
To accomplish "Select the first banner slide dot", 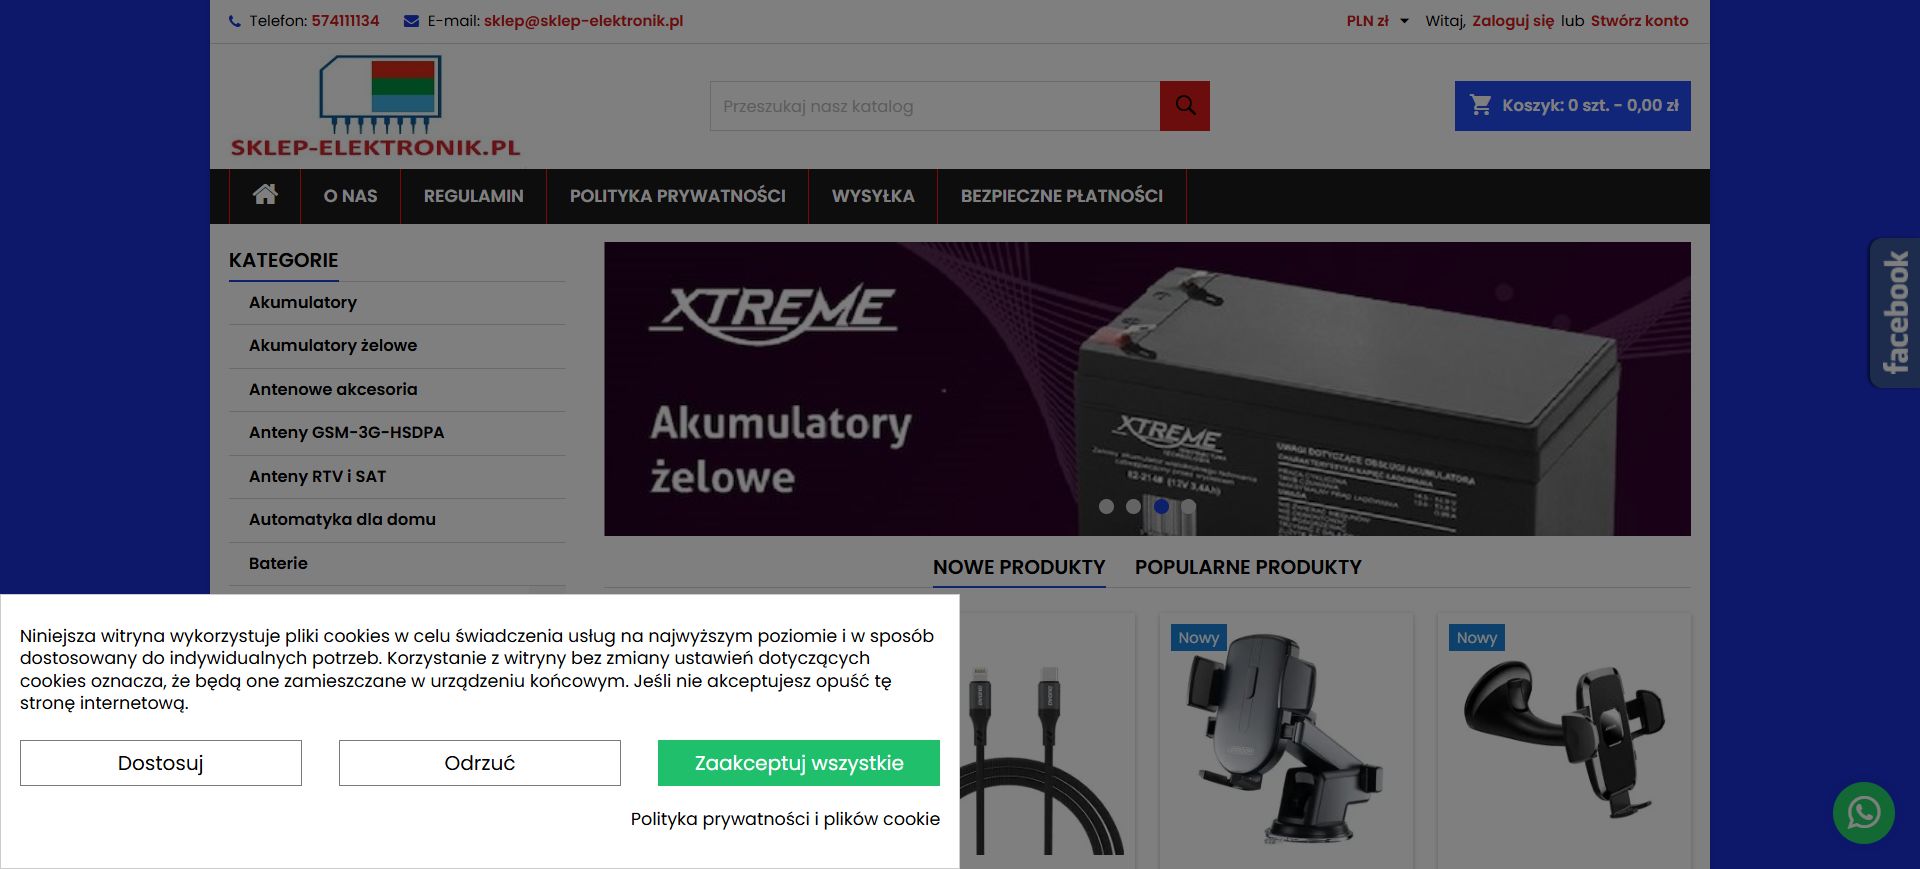I will click(x=1106, y=507).
